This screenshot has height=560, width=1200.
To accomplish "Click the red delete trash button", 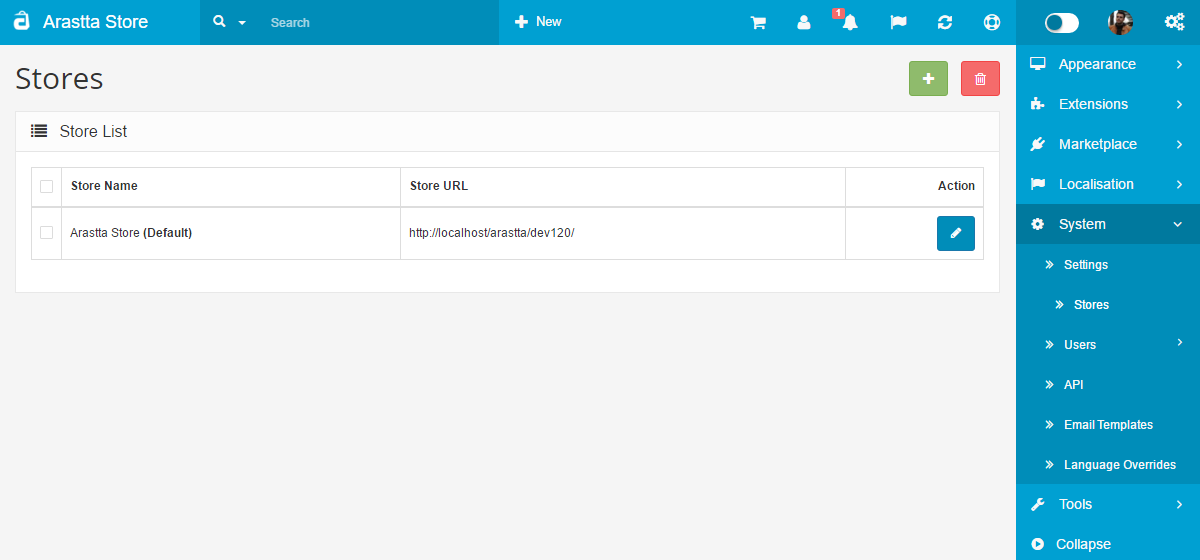I will pyautogui.click(x=980, y=79).
